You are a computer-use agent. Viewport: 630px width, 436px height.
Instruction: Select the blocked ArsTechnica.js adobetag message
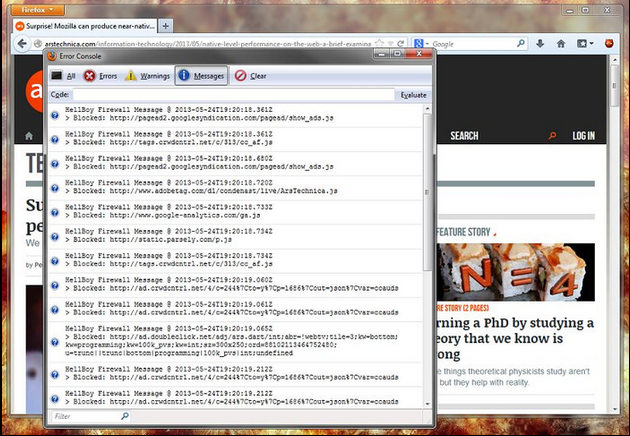pos(235,187)
